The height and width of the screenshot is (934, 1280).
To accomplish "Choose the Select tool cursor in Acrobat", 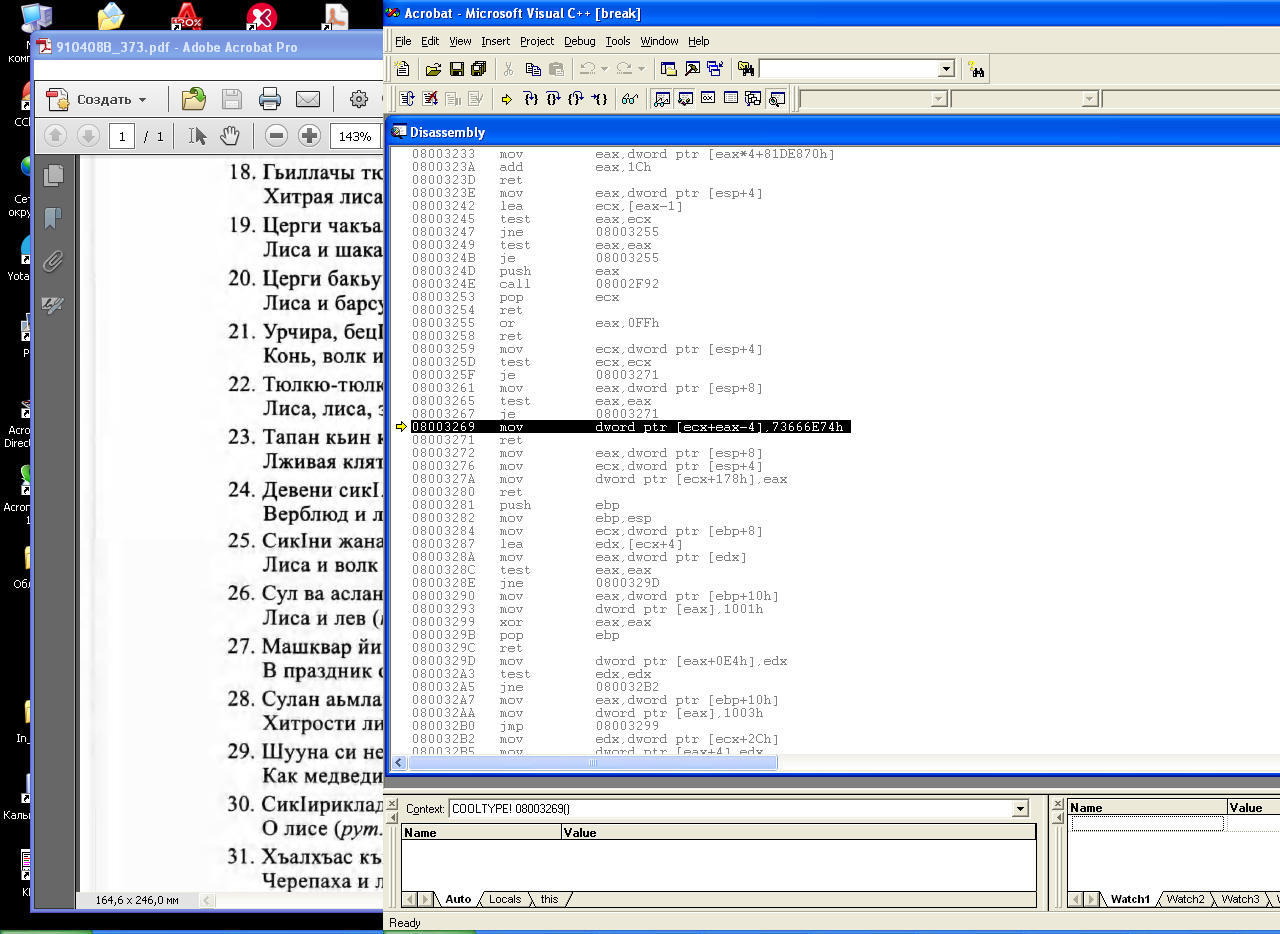I will tap(197, 136).
